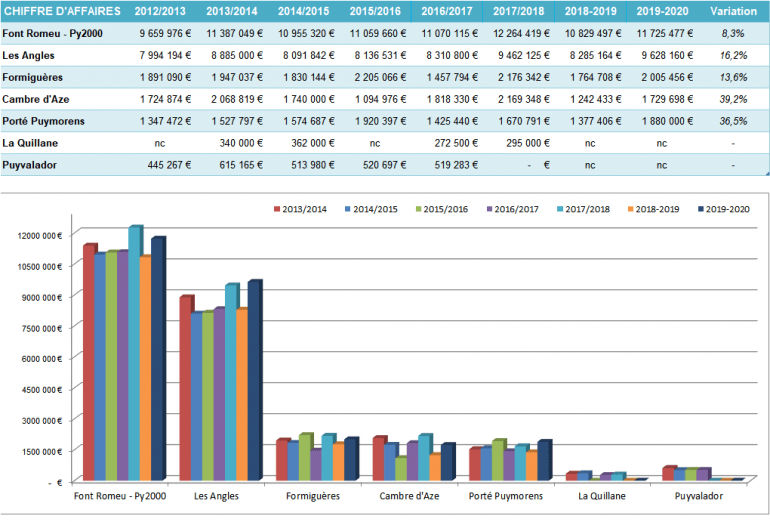Click the green 2015/2016 legend swatch
Image resolution: width=770 pixels, height=522 pixels.
click(x=418, y=209)
